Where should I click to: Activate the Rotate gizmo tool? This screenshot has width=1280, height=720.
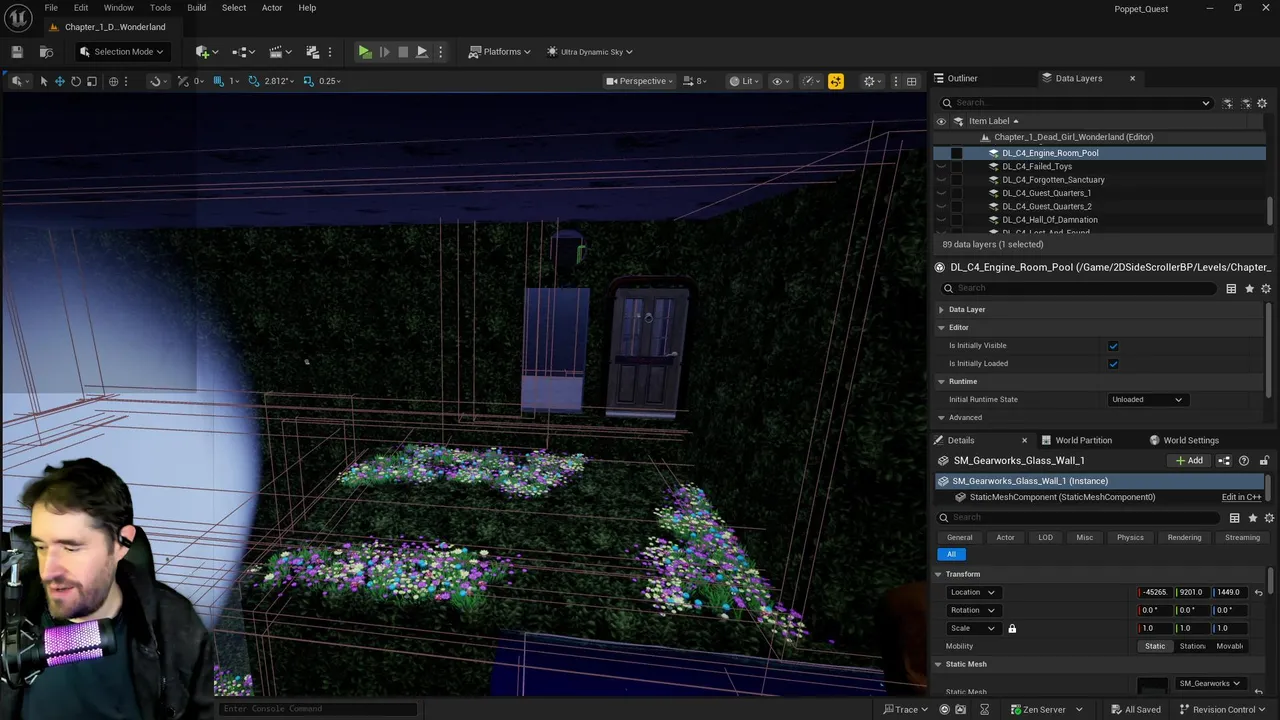tap(76, 81)
